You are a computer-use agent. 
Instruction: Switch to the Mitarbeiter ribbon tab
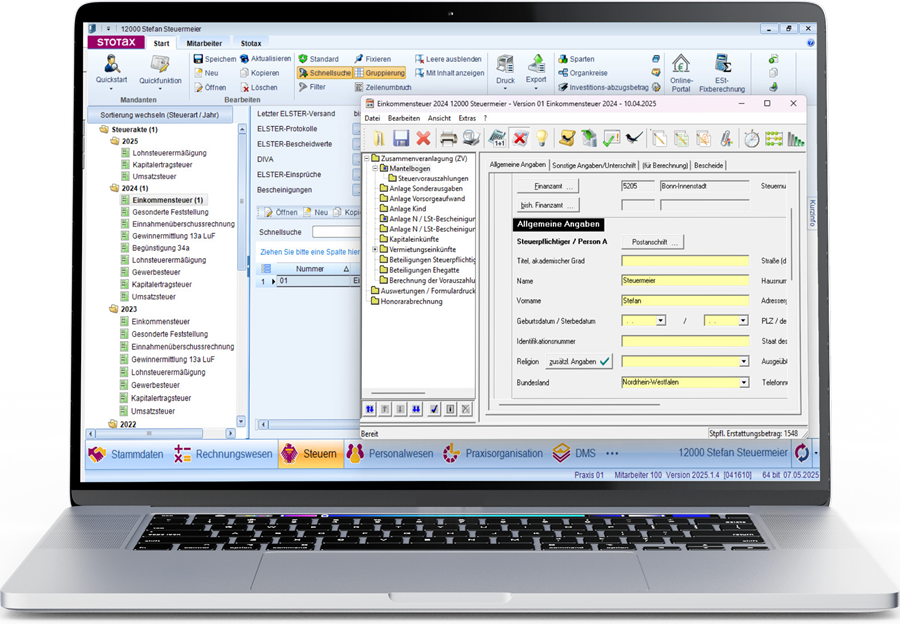[x=204, y=43]
